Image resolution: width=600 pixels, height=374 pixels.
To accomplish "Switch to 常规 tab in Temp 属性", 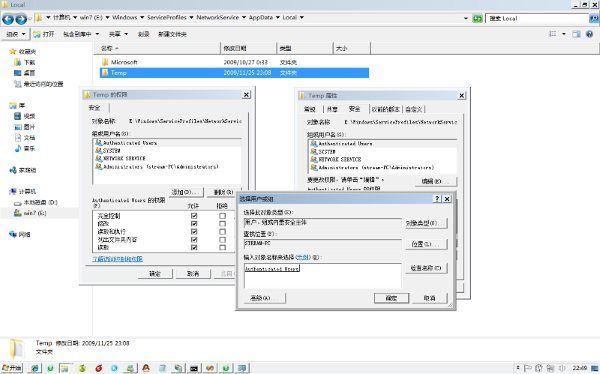I will [x=310, y=109].
